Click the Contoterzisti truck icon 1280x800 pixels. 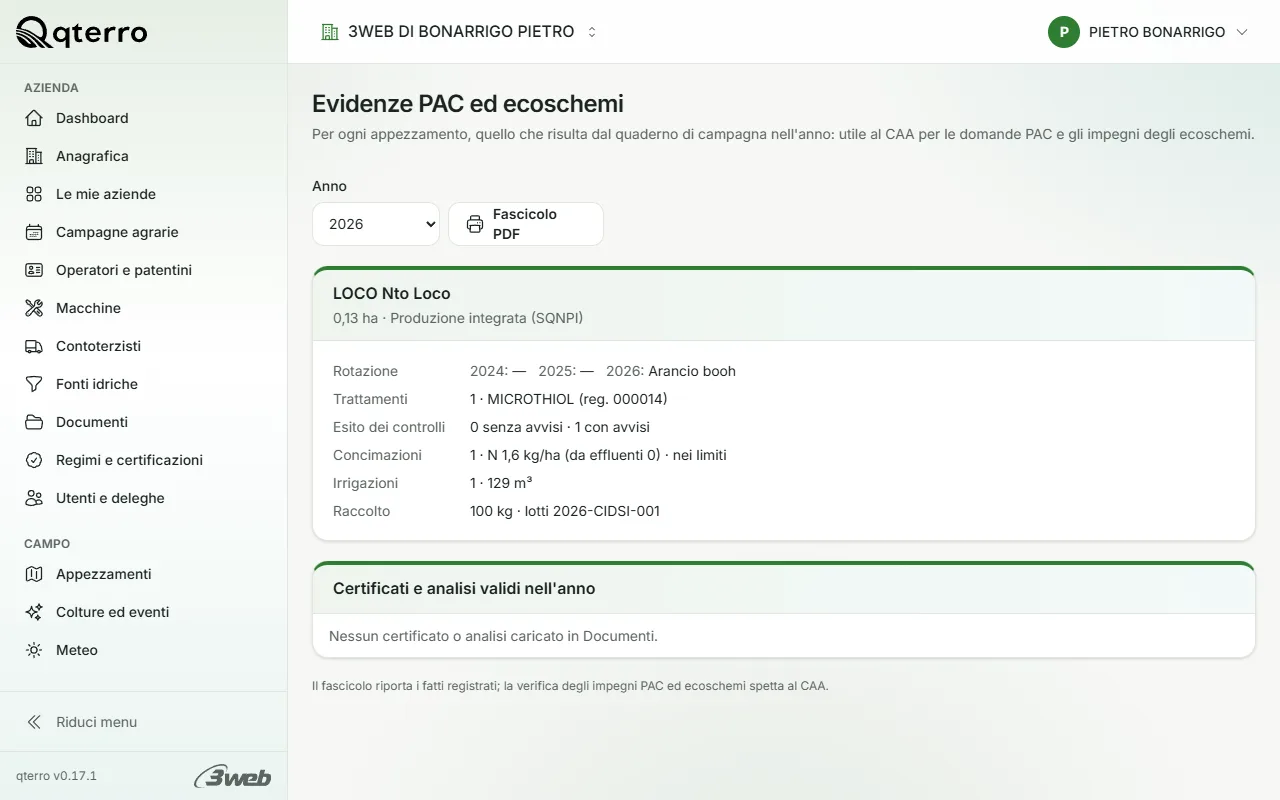[x=34, y=346]
